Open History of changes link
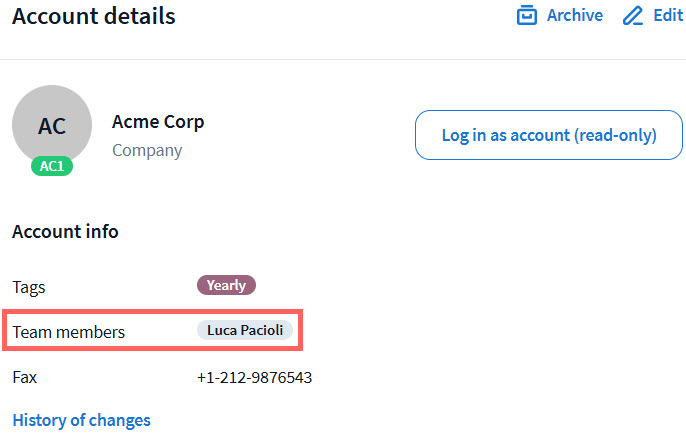 [x=81, y=420]
